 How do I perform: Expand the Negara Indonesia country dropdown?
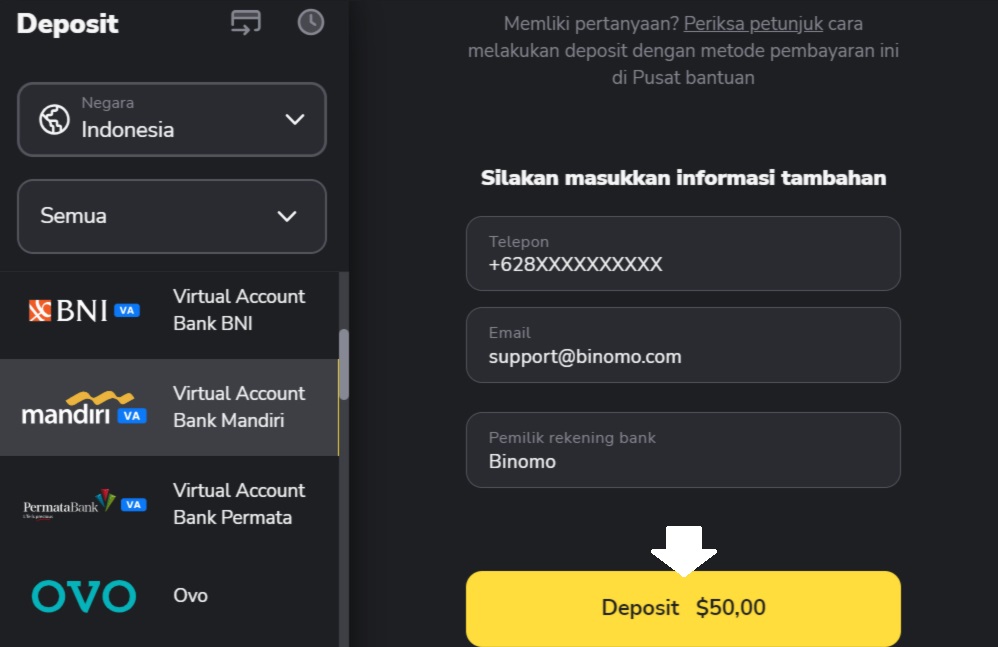tap(172, 119)
